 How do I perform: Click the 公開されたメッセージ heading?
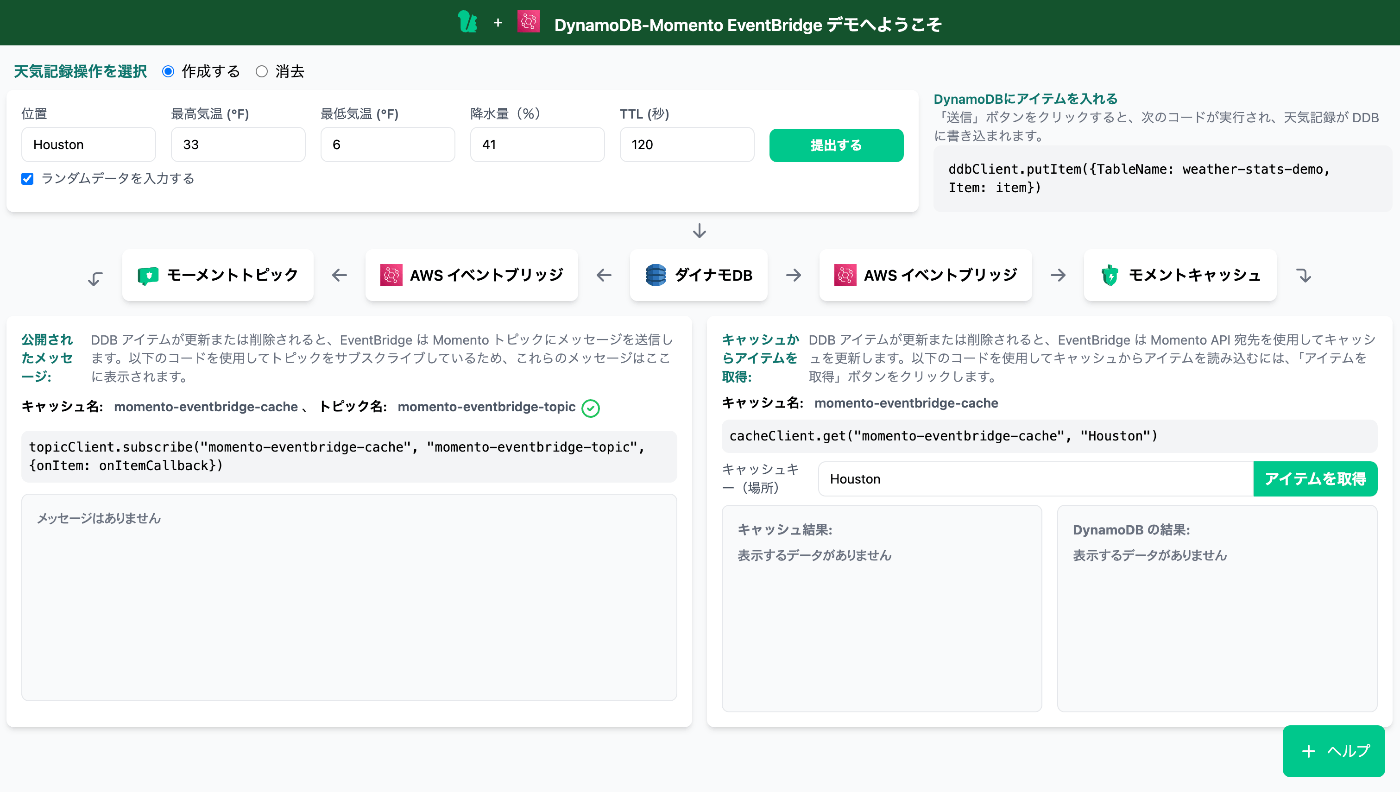pos(47,358)
